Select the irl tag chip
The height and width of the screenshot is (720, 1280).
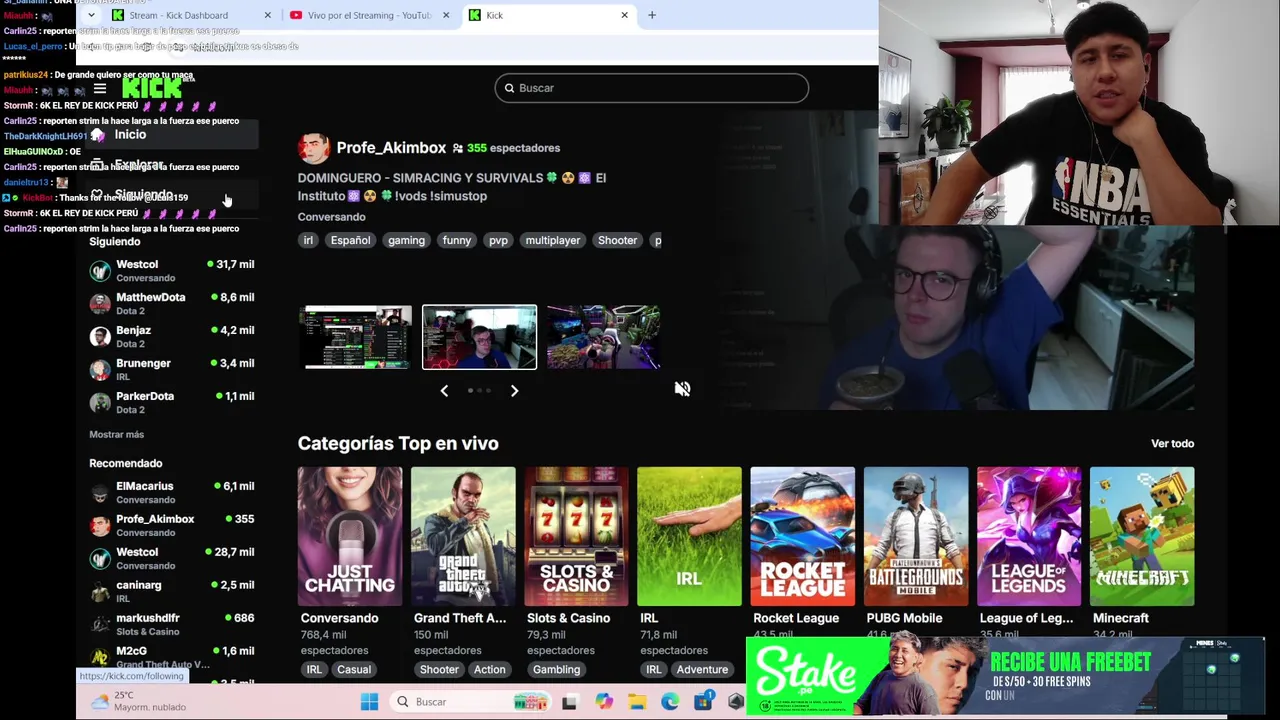coord(308,240)
